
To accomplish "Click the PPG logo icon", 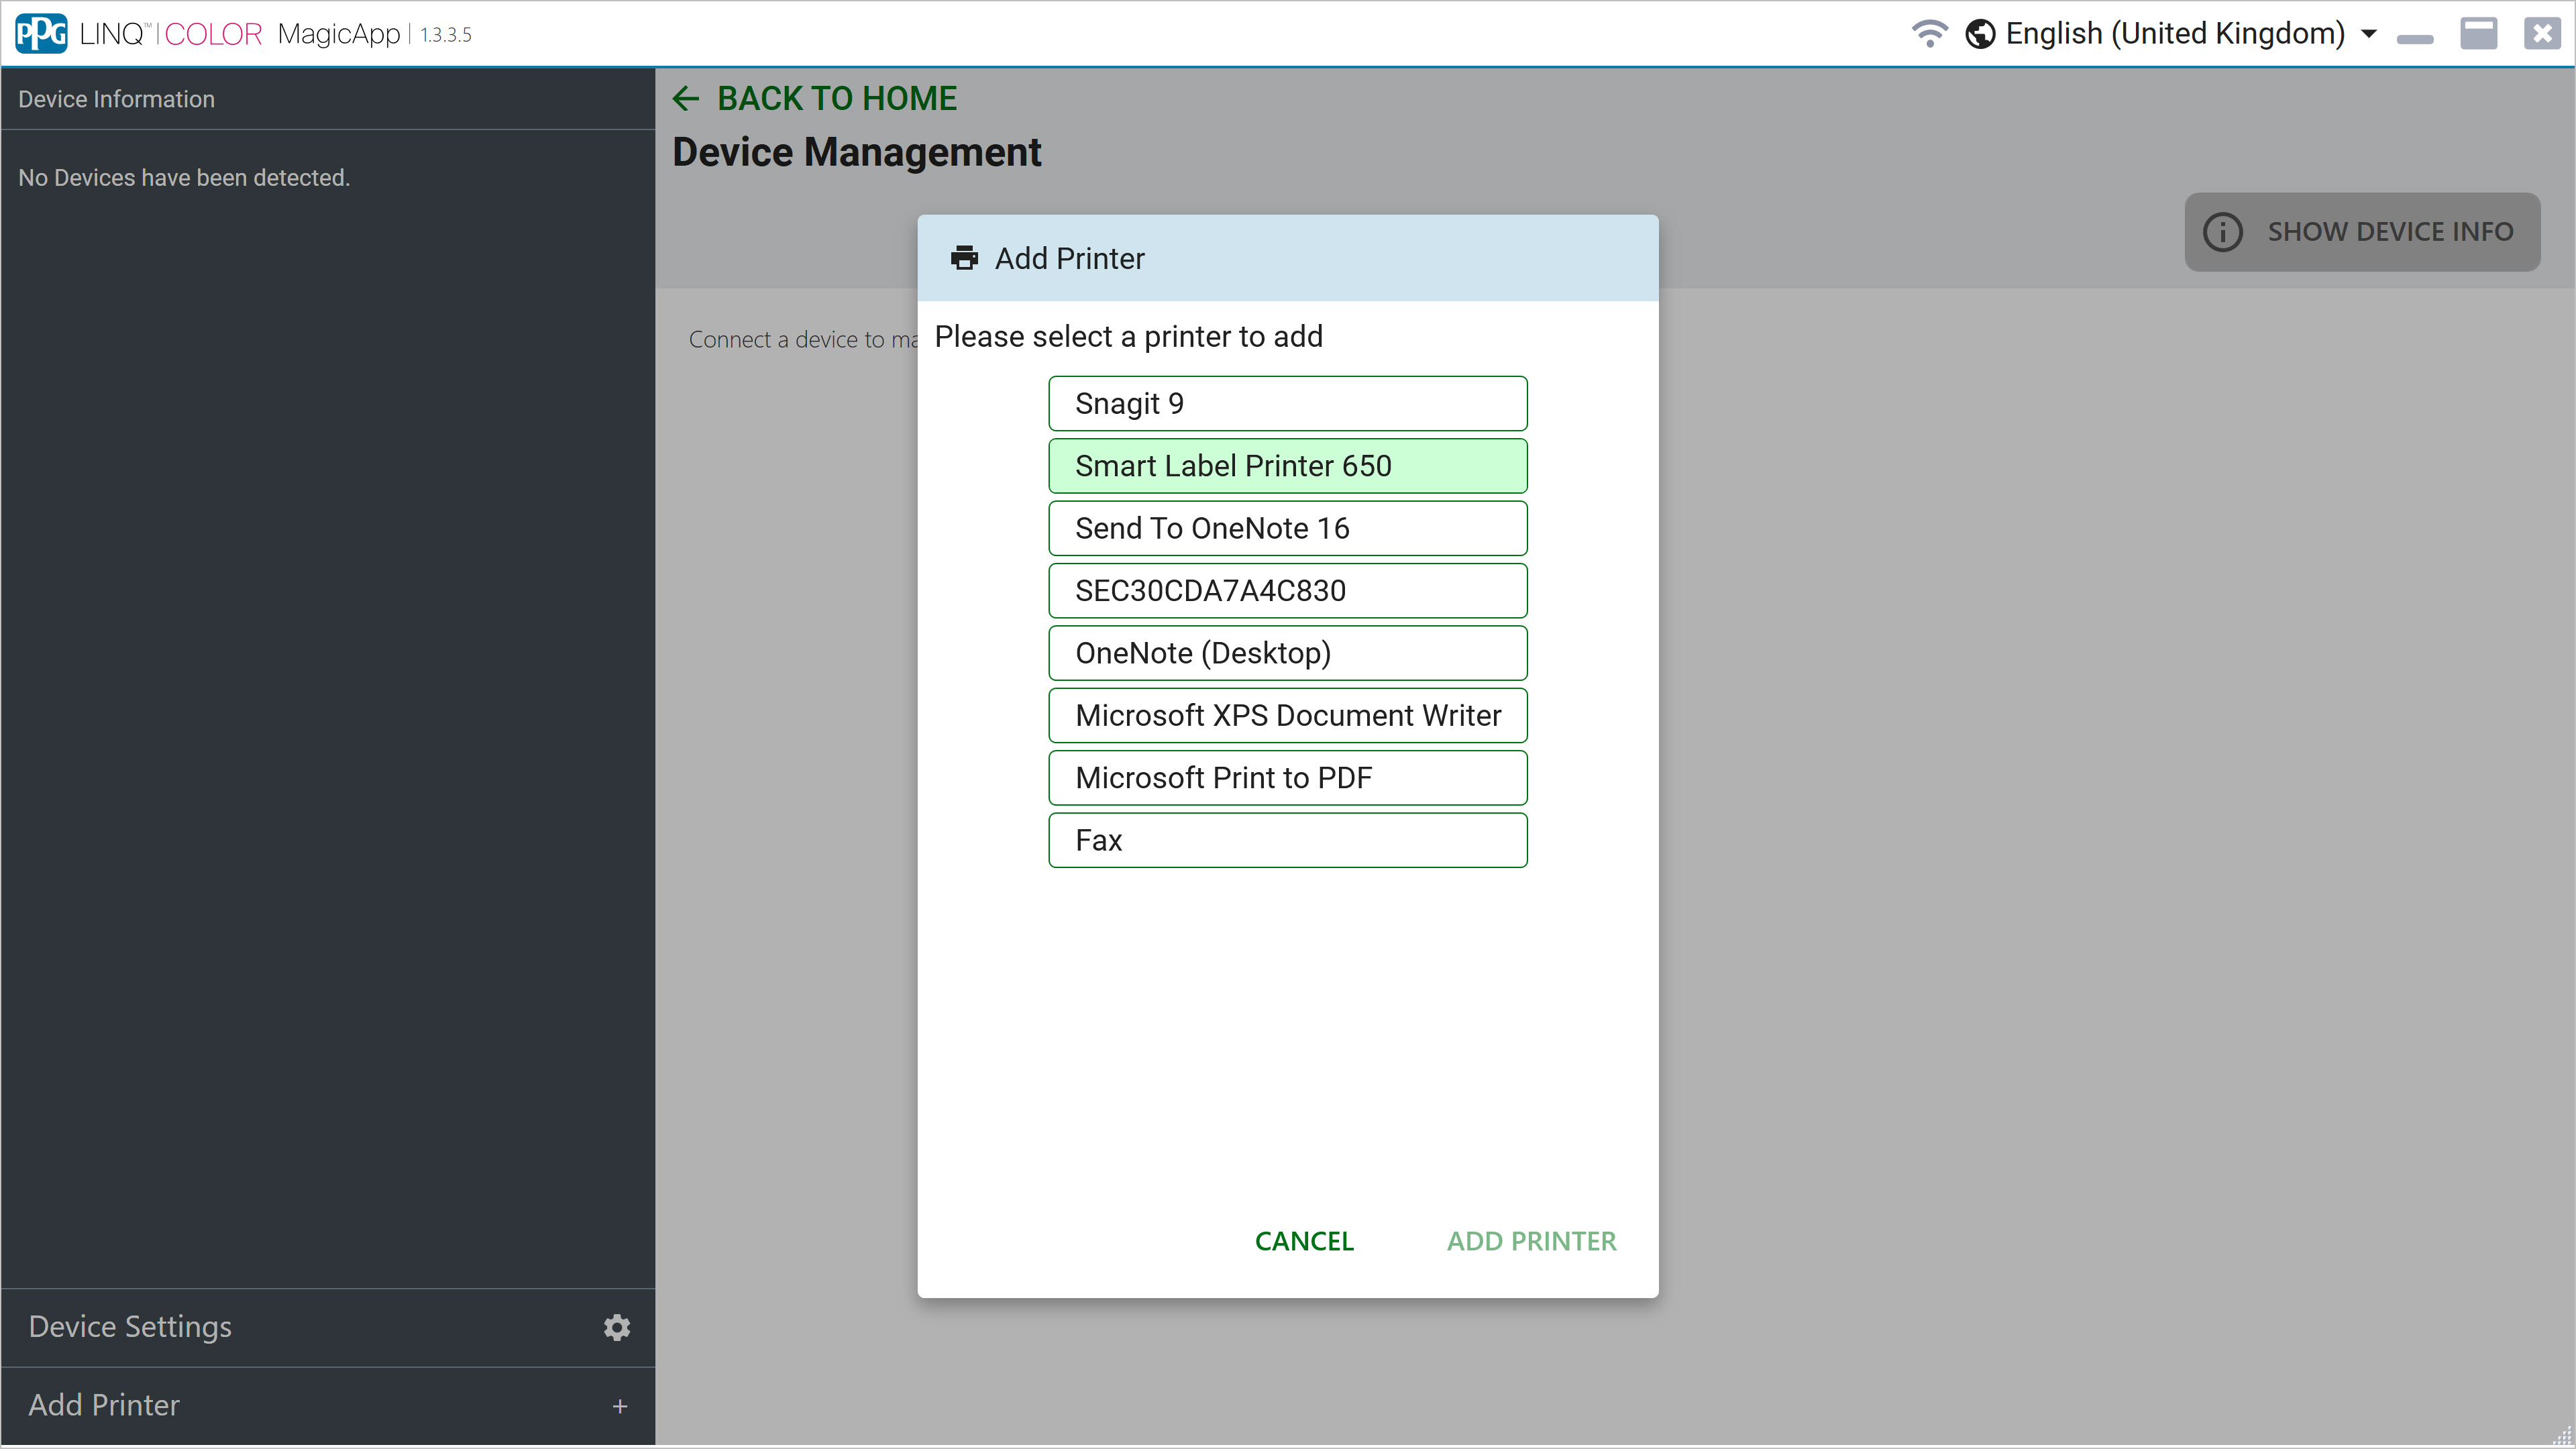I will 41,34.
